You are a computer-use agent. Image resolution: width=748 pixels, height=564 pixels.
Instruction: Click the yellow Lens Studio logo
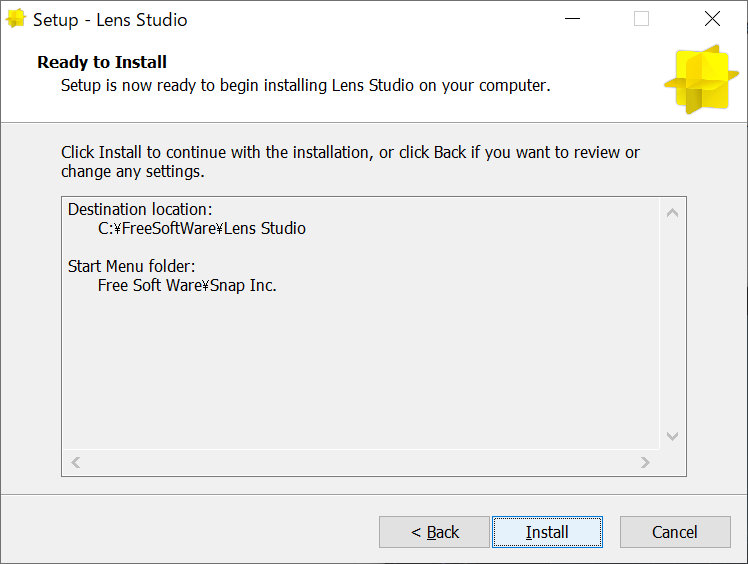point(701,79)
